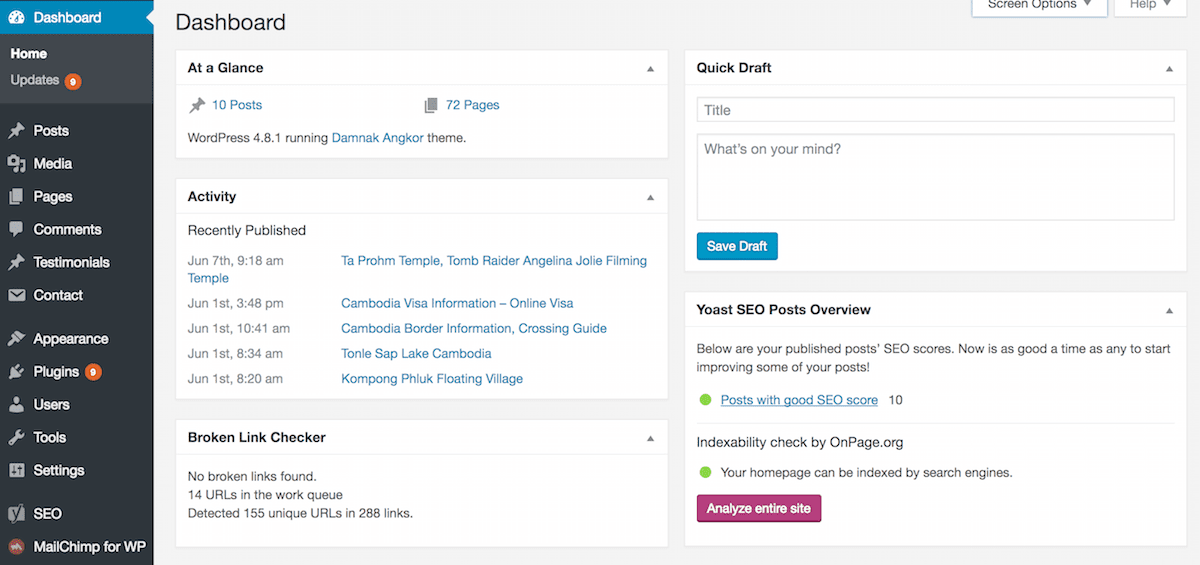Click the Media icon in sidebar
Viewport: 1200px width, 565px height.
tap(16, 164)
